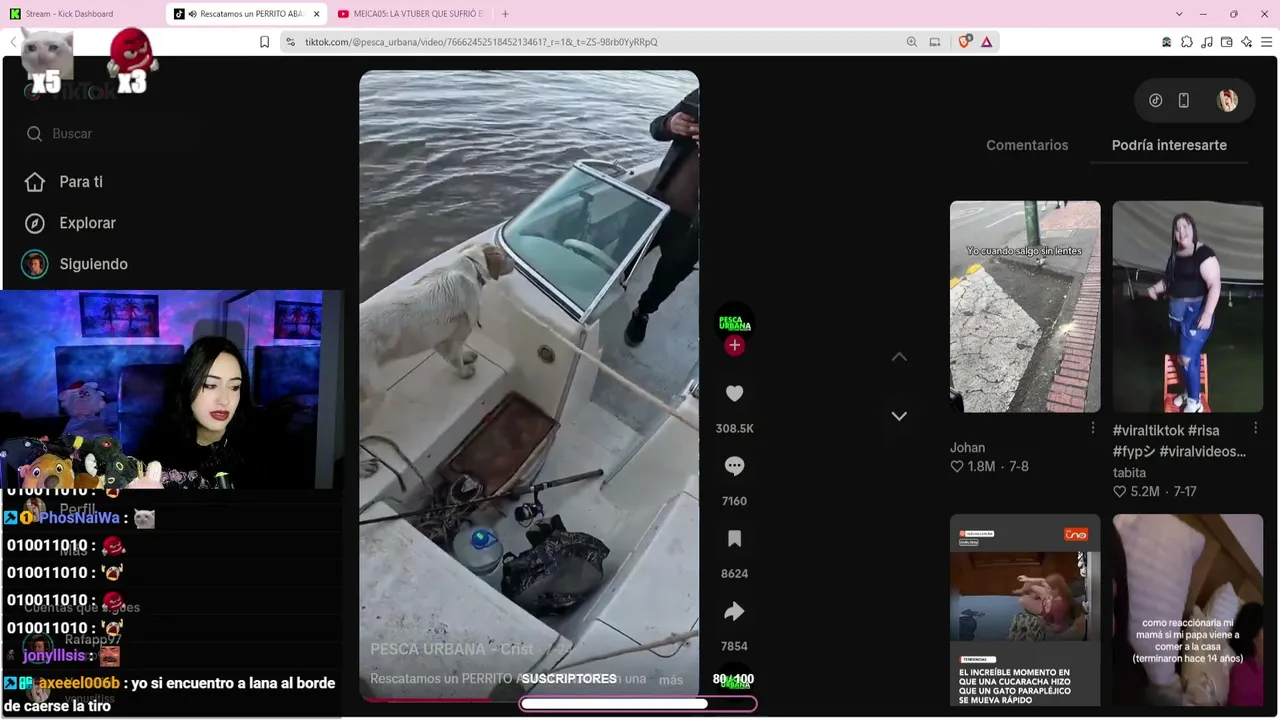Open the 'como reaccionaría mi mamá' video thumbnail

click(1188, 610)
